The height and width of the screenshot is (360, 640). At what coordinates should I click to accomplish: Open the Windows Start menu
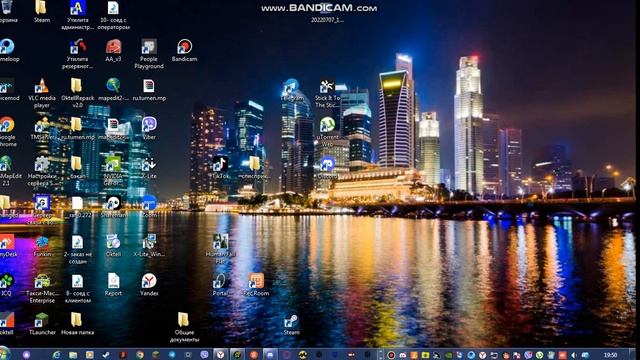click(4, 353)
